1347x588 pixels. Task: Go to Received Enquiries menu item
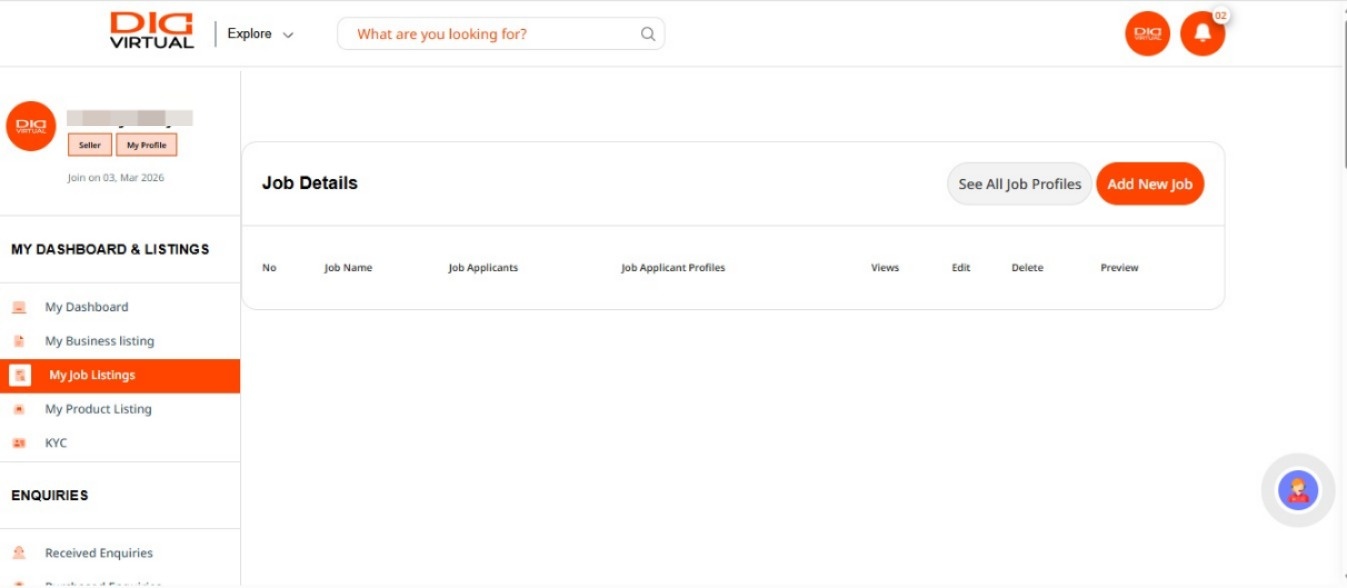[x=99, y=553]
